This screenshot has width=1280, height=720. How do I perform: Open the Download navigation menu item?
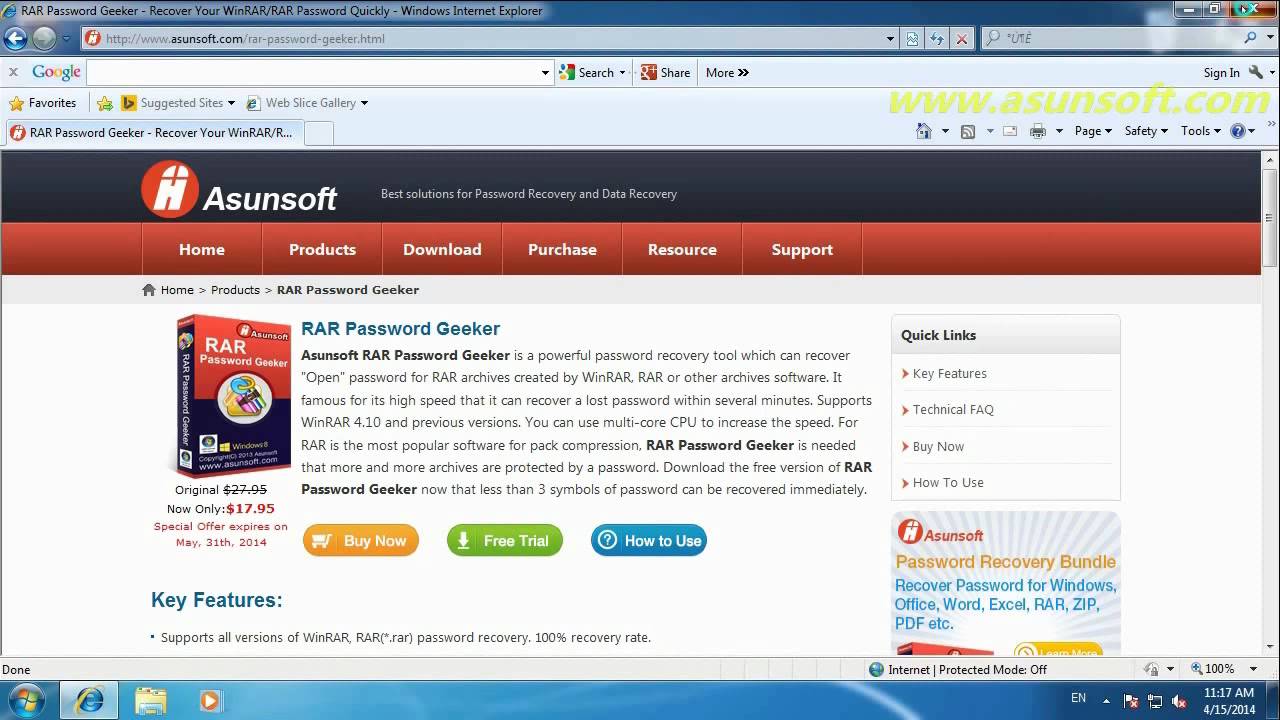[x=442, y=250]
